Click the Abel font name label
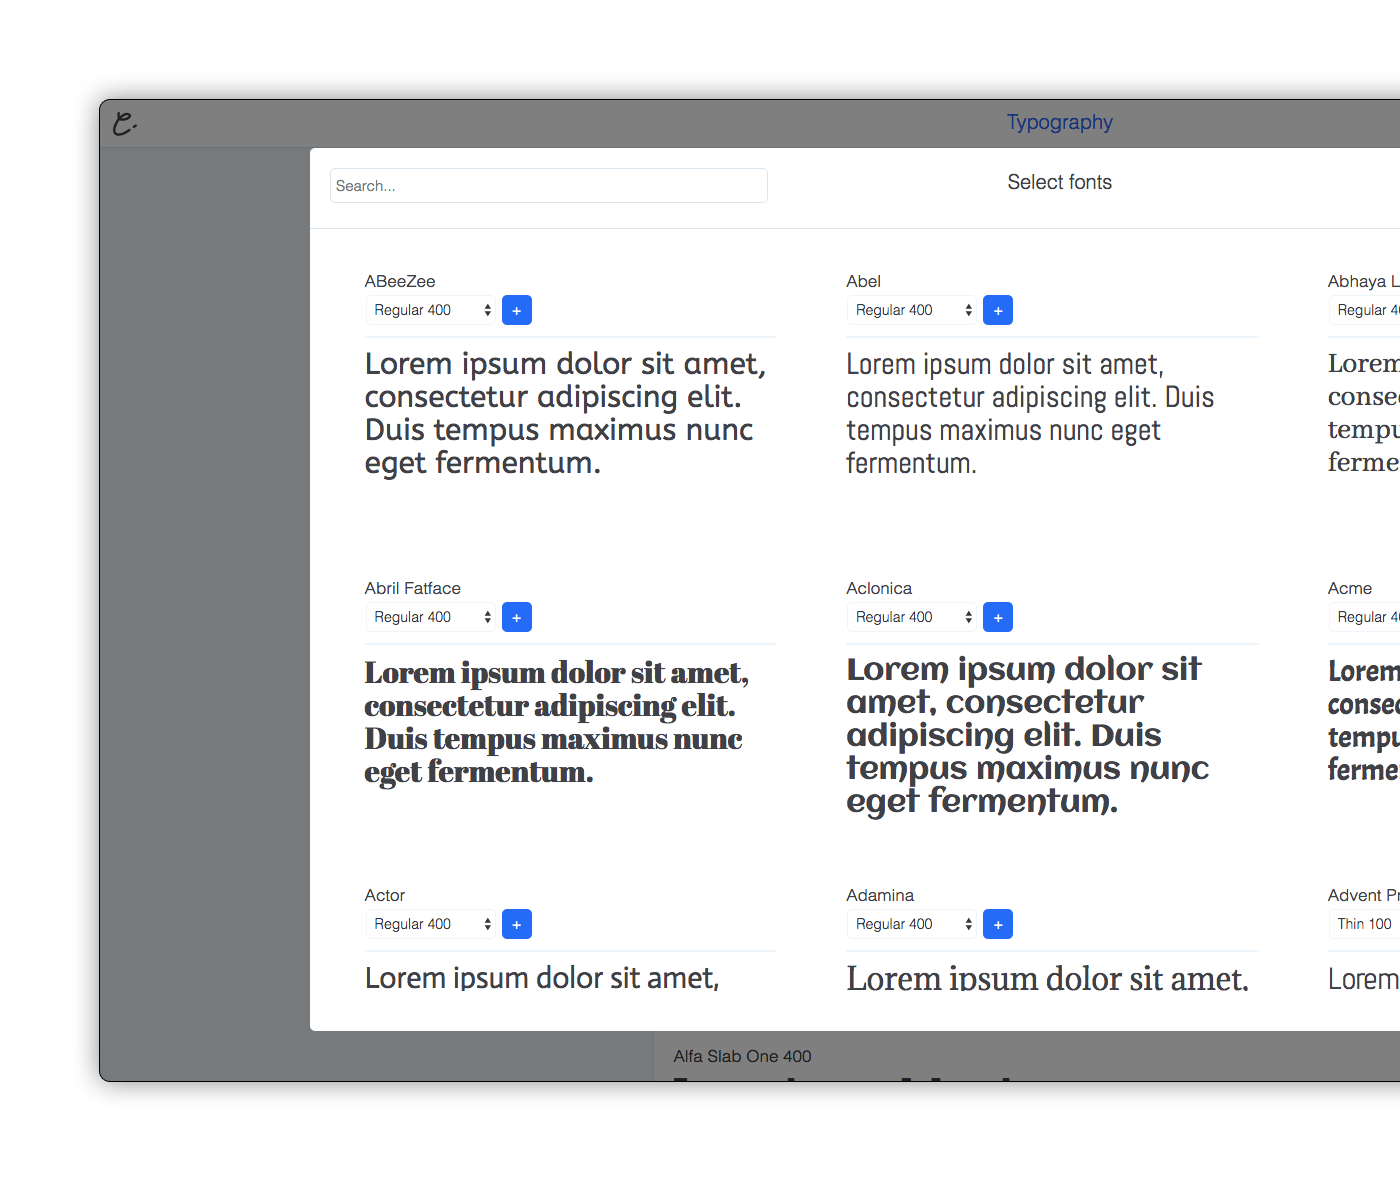The width and height of the screenshot is (1400, 1181). pyautogui.click(x=863, y=281)
